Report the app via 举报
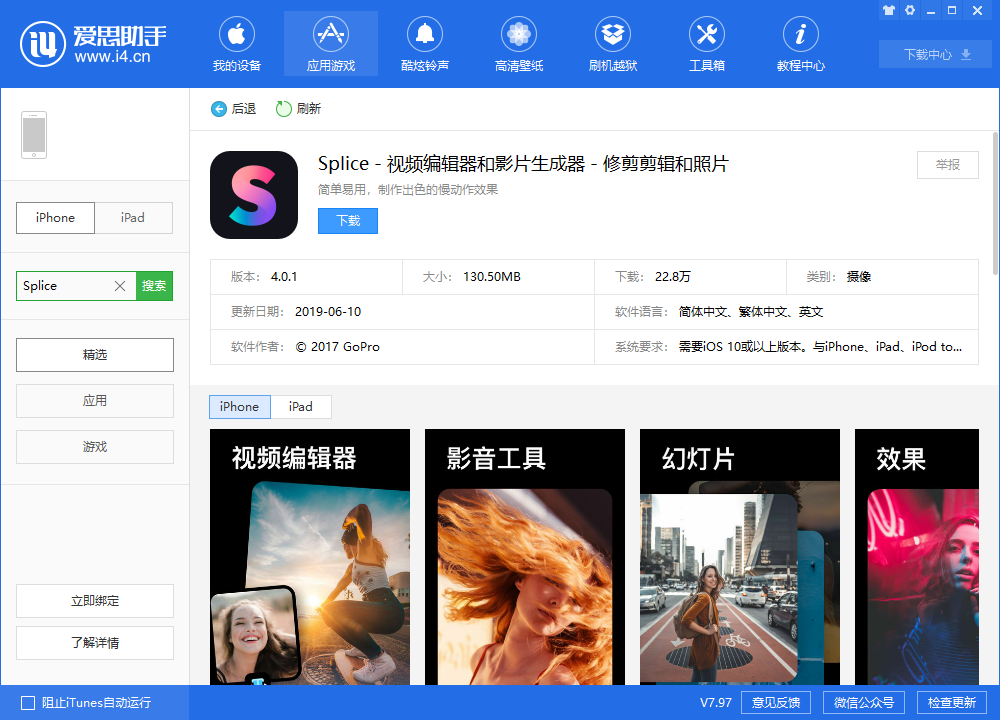 click(x=947, y=165)
